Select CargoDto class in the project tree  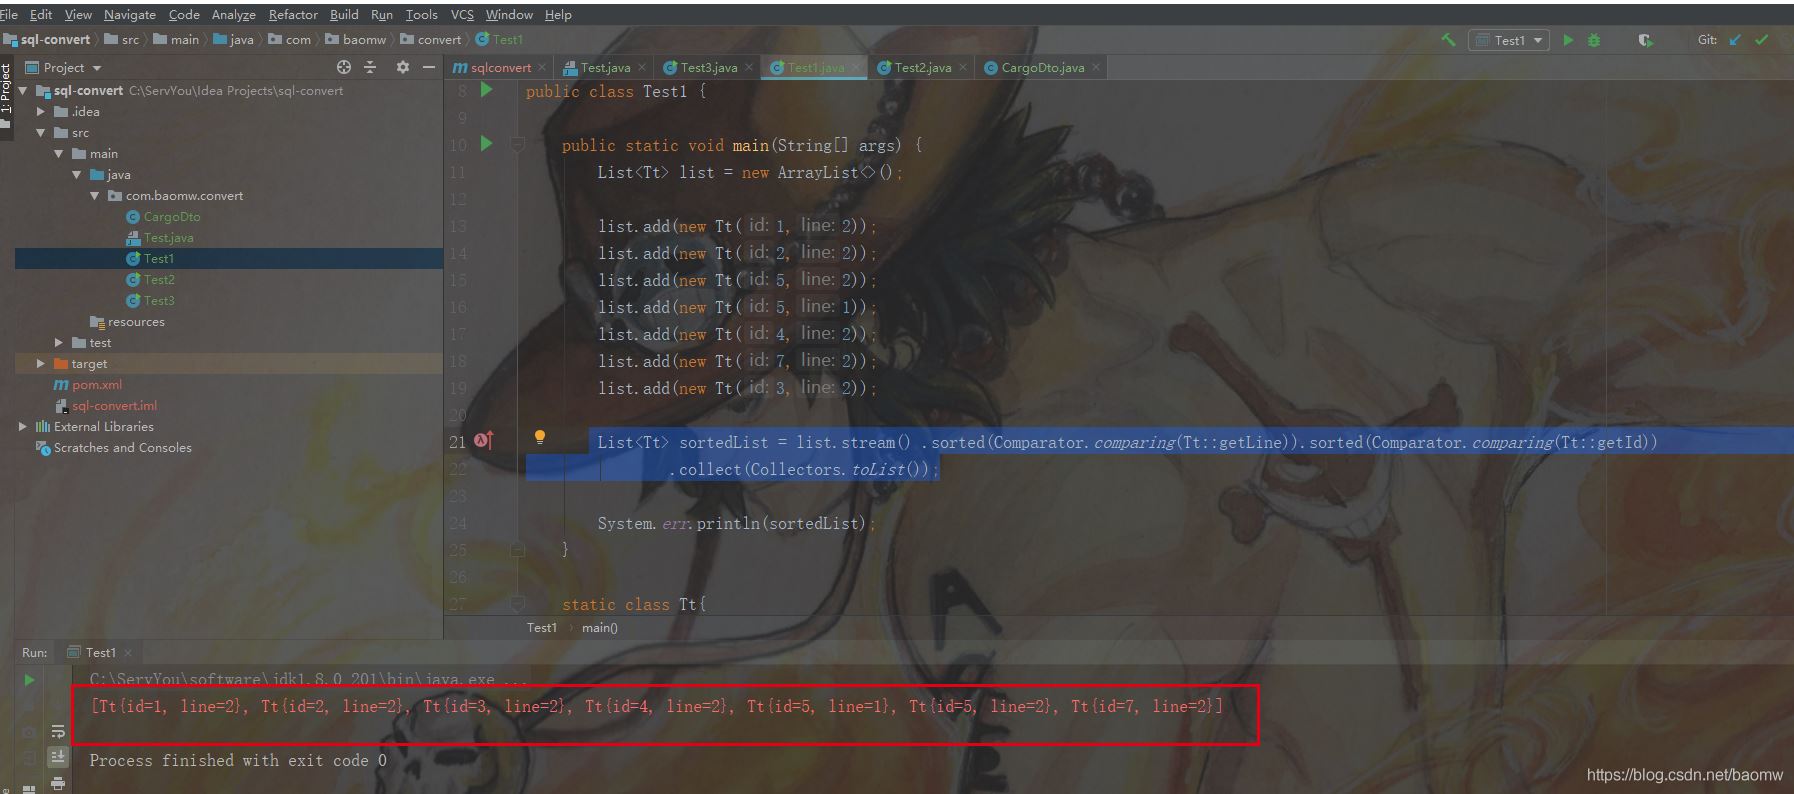(172, 217)
